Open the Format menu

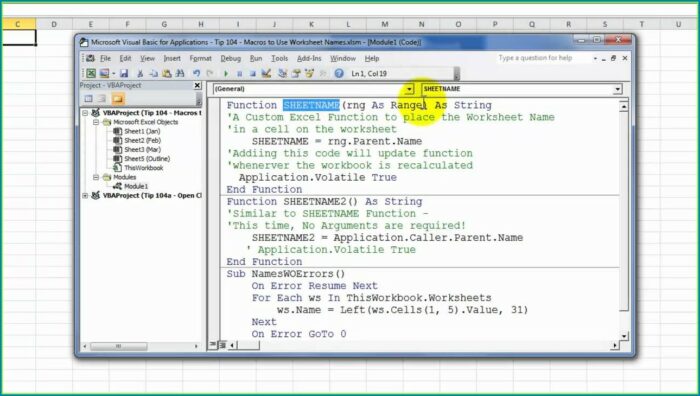[x=200, y=58]
